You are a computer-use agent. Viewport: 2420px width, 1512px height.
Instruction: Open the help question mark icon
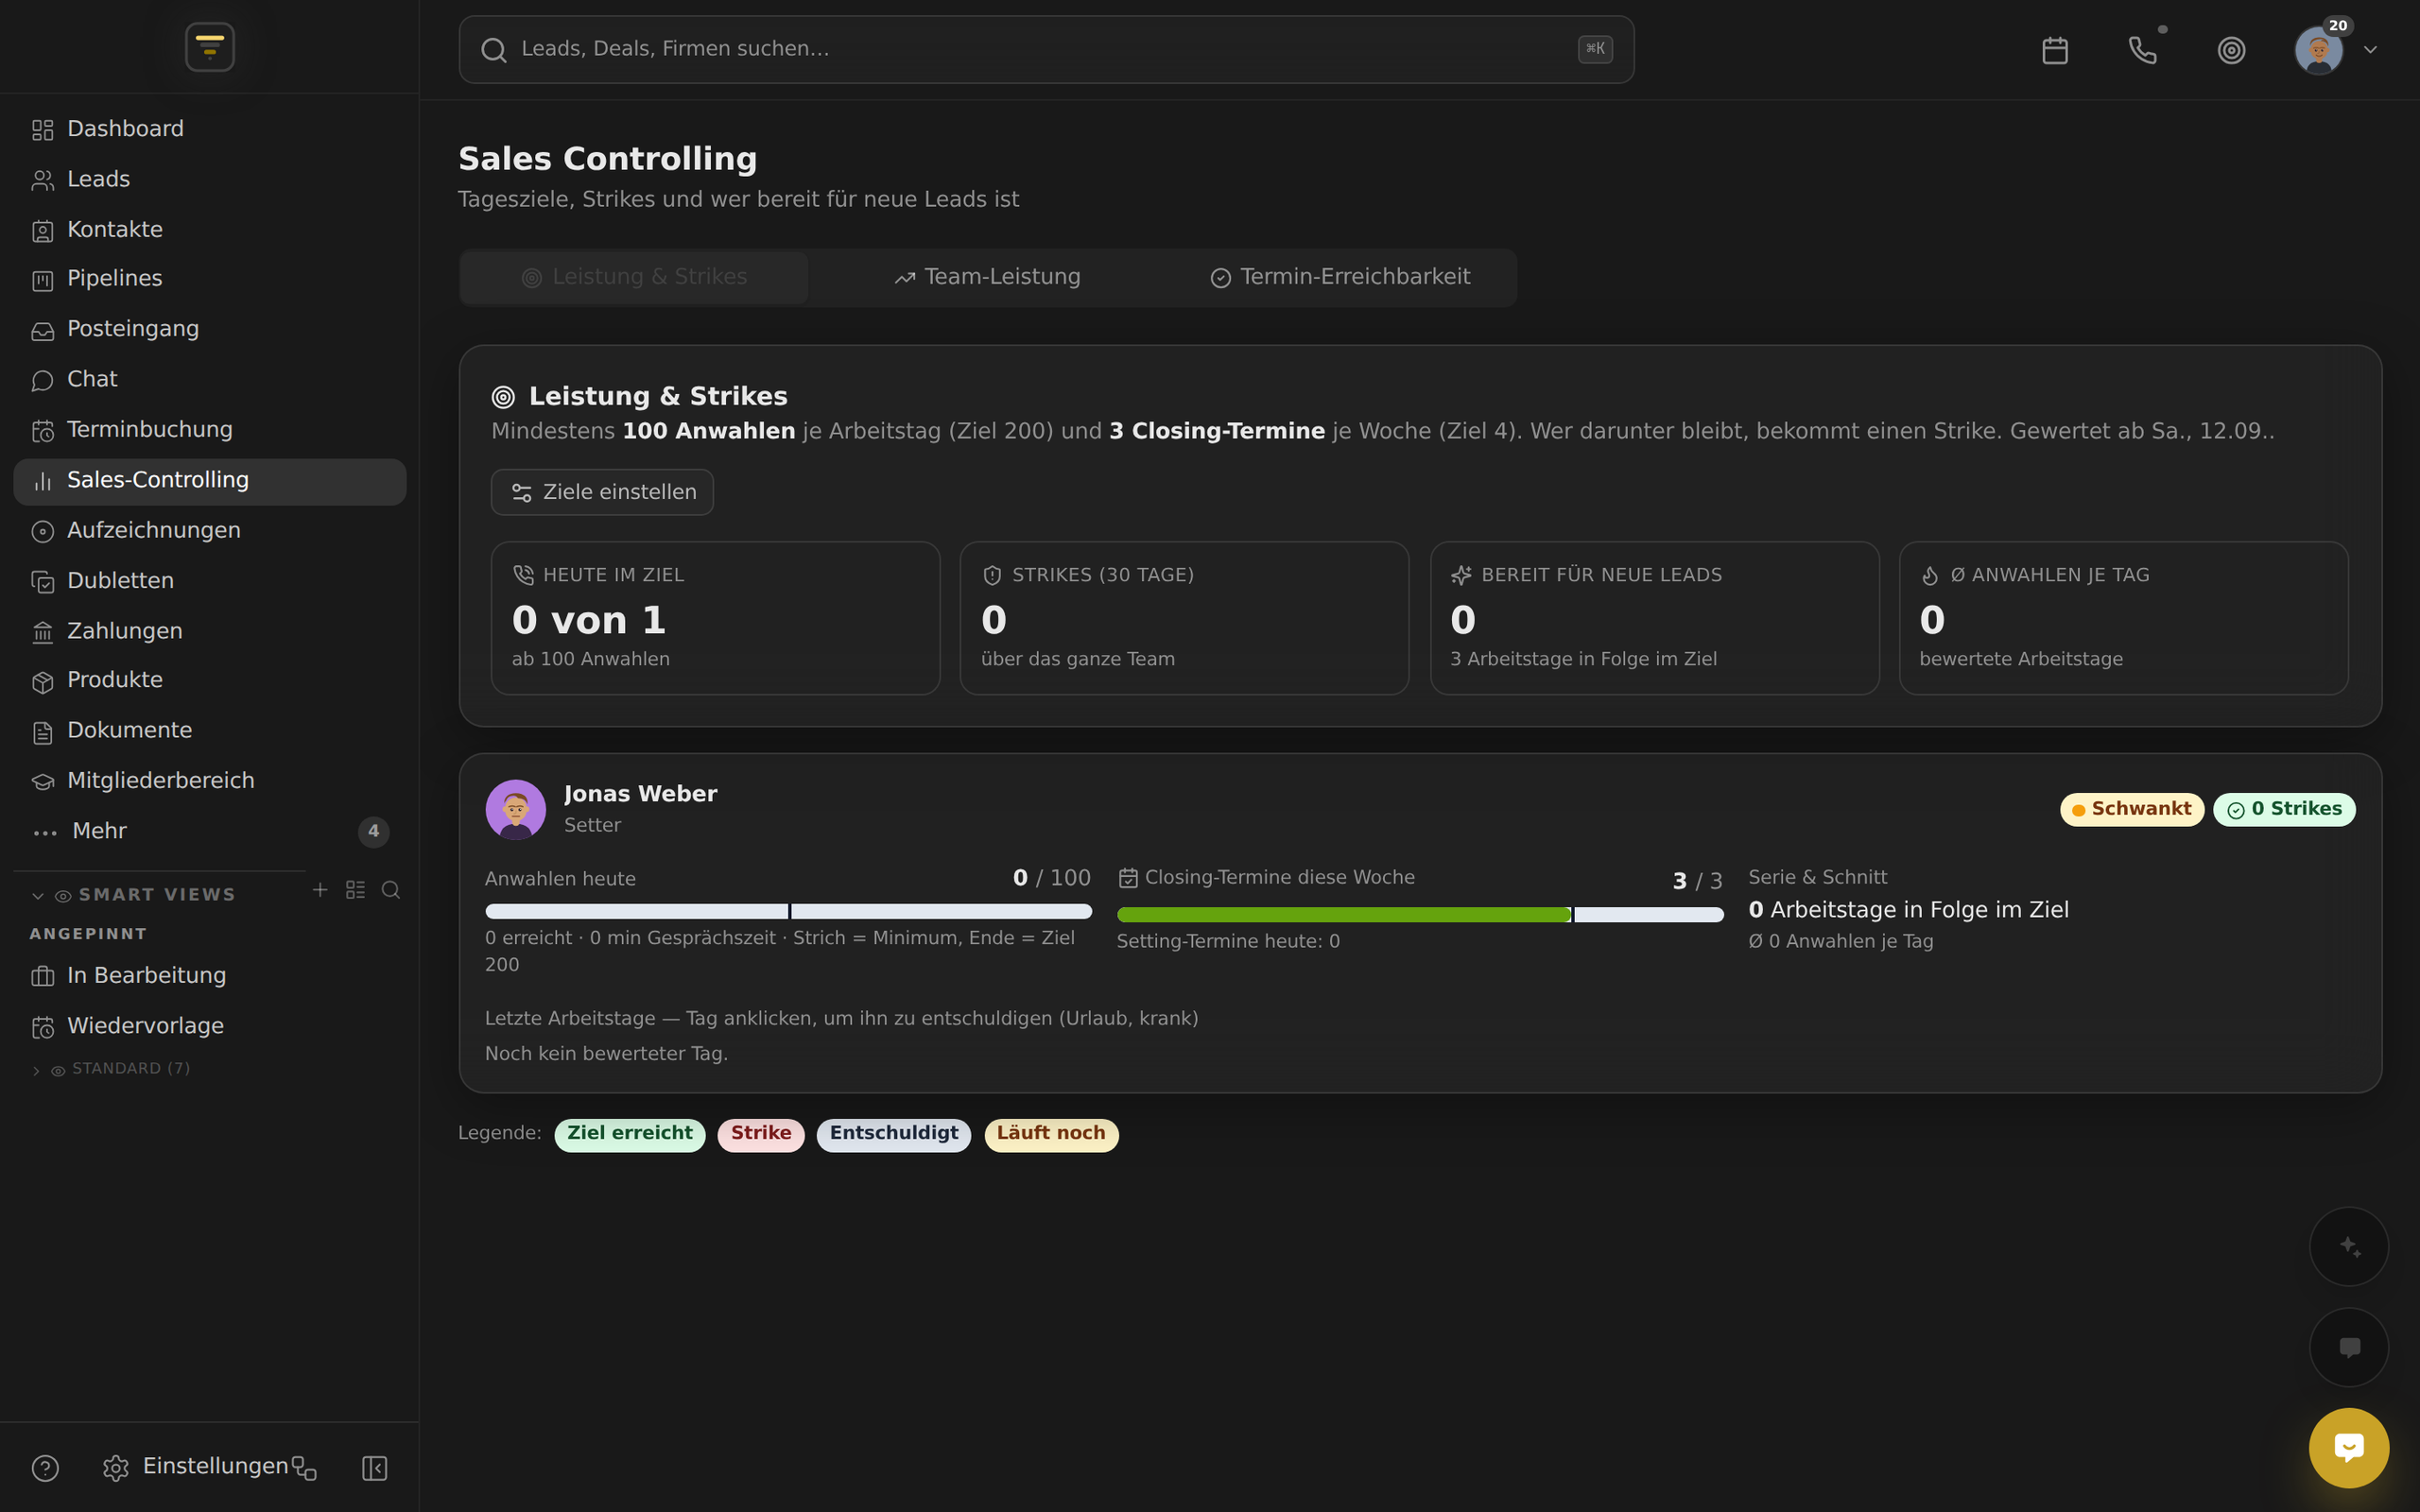[x=45, y=1467]
